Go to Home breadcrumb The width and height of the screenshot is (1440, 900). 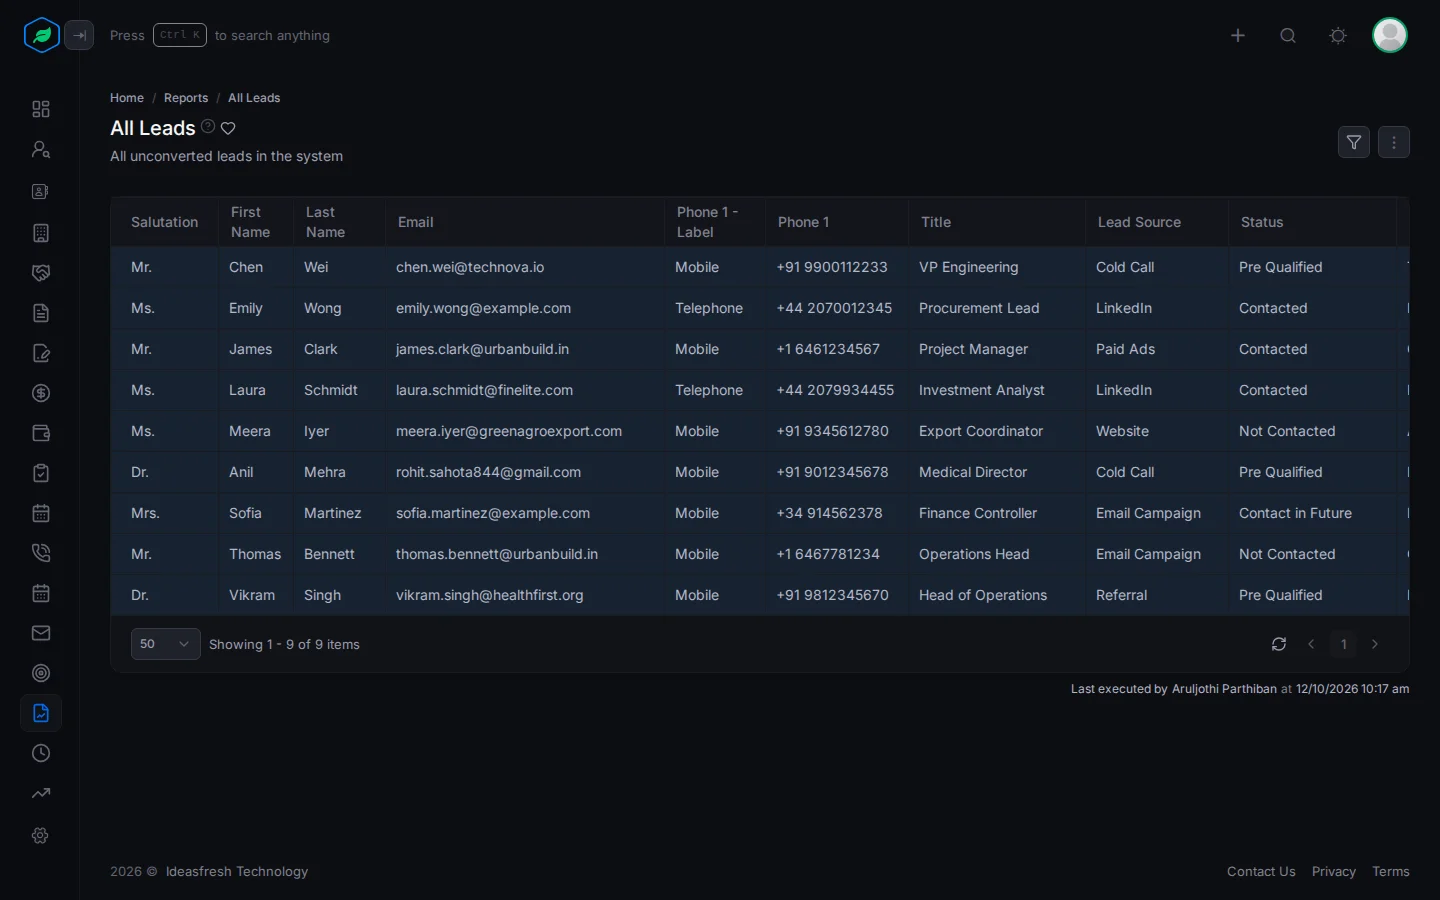127,98
